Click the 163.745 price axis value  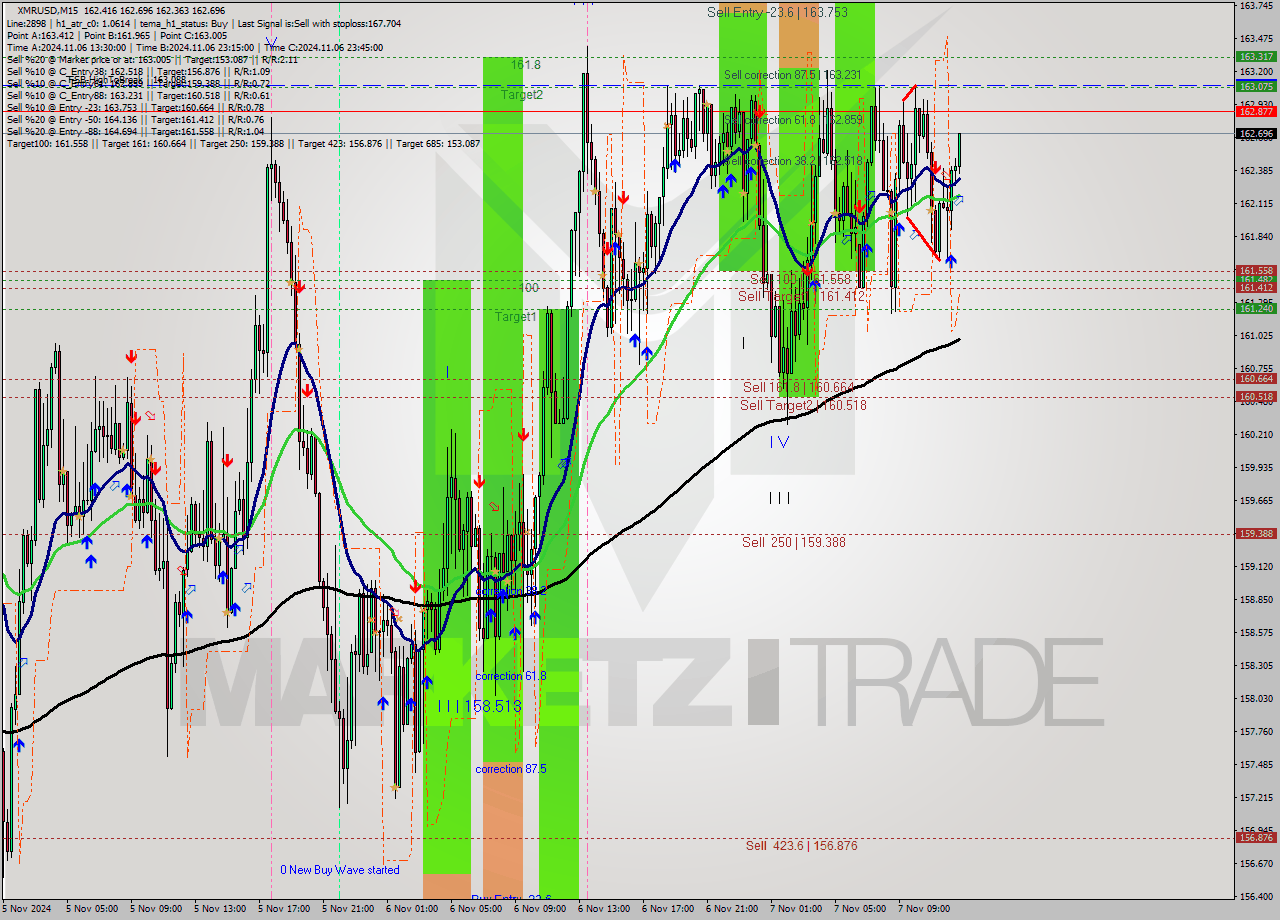1256,6
